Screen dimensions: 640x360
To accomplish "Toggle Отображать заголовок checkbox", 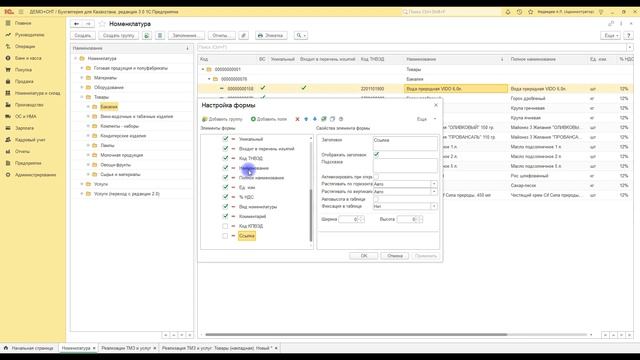I will click(376, 154).
